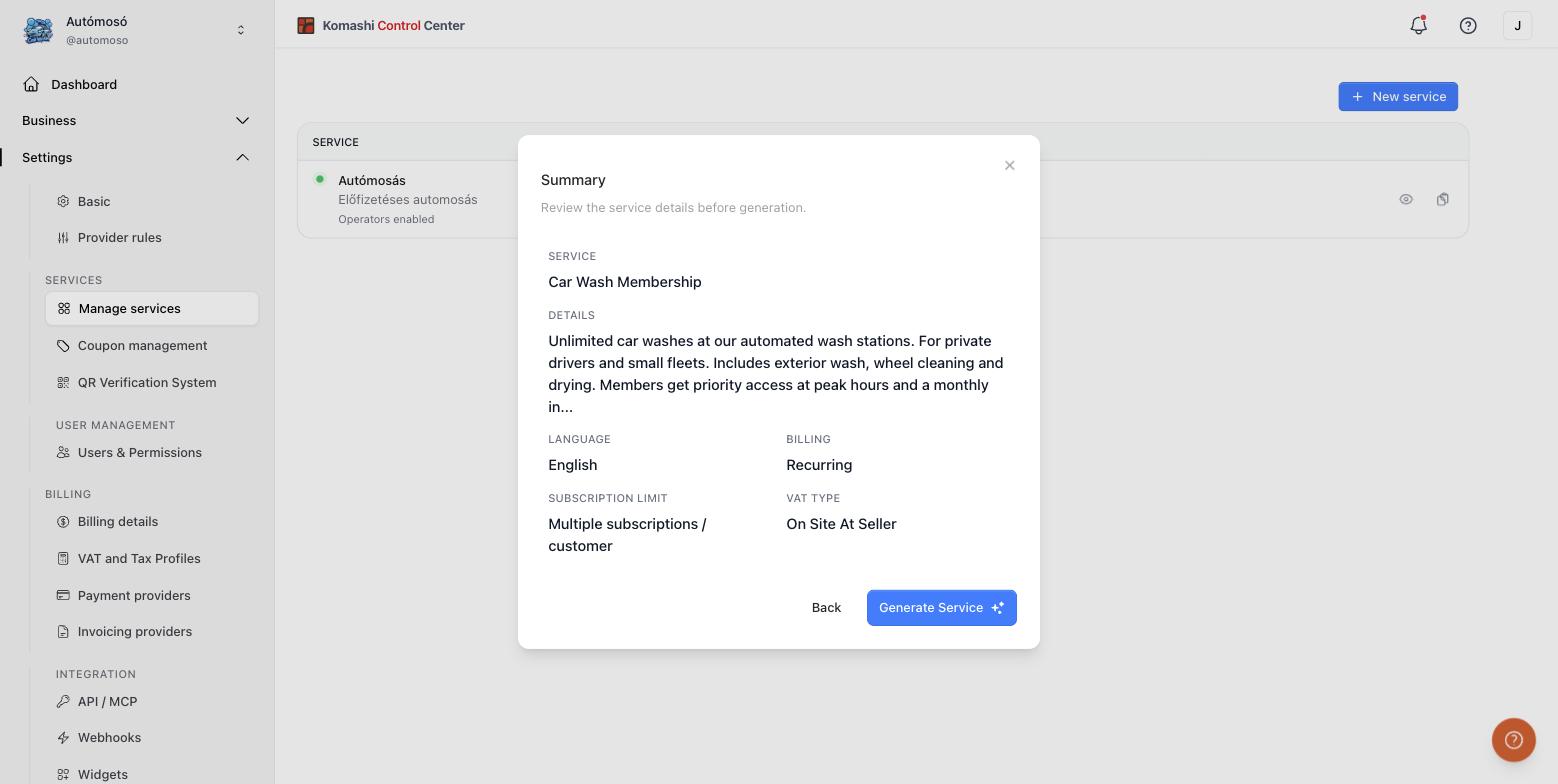Click the English language value
The height and width of the screenshot is (784, 1558).
572,465
